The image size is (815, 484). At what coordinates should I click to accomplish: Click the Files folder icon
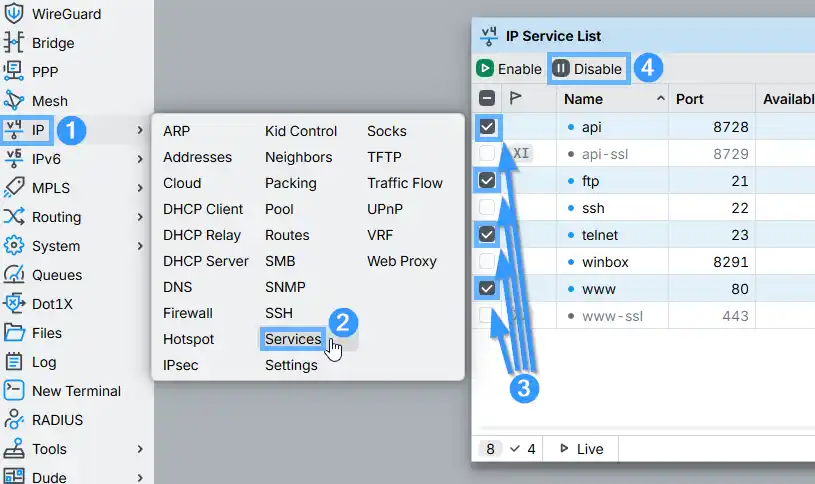click(x=14, y=333)
